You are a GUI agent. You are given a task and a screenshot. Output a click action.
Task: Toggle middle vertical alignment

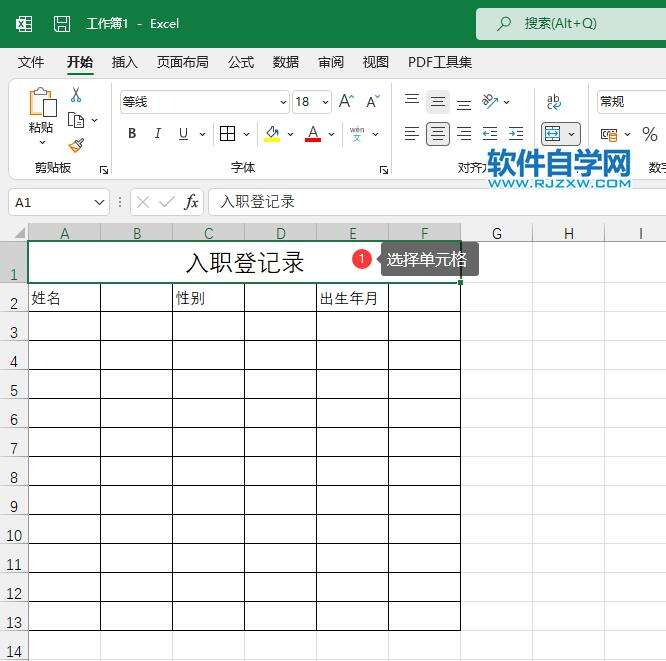437,102
